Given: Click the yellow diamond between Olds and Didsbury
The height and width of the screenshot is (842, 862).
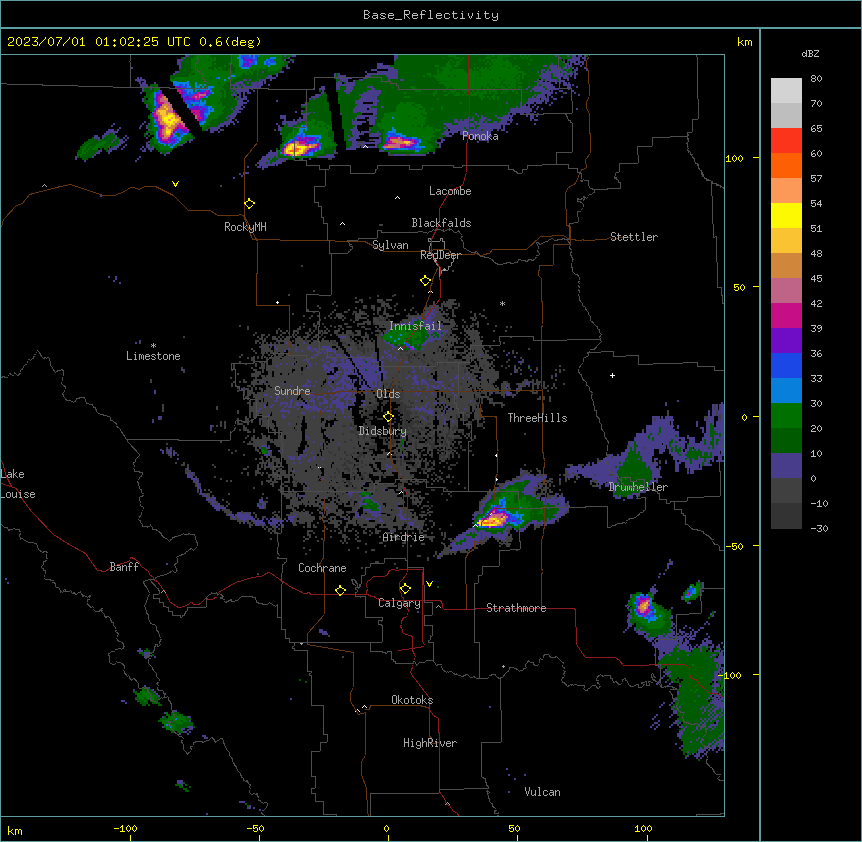Looking at the screenshot, I should pos(389,416).
